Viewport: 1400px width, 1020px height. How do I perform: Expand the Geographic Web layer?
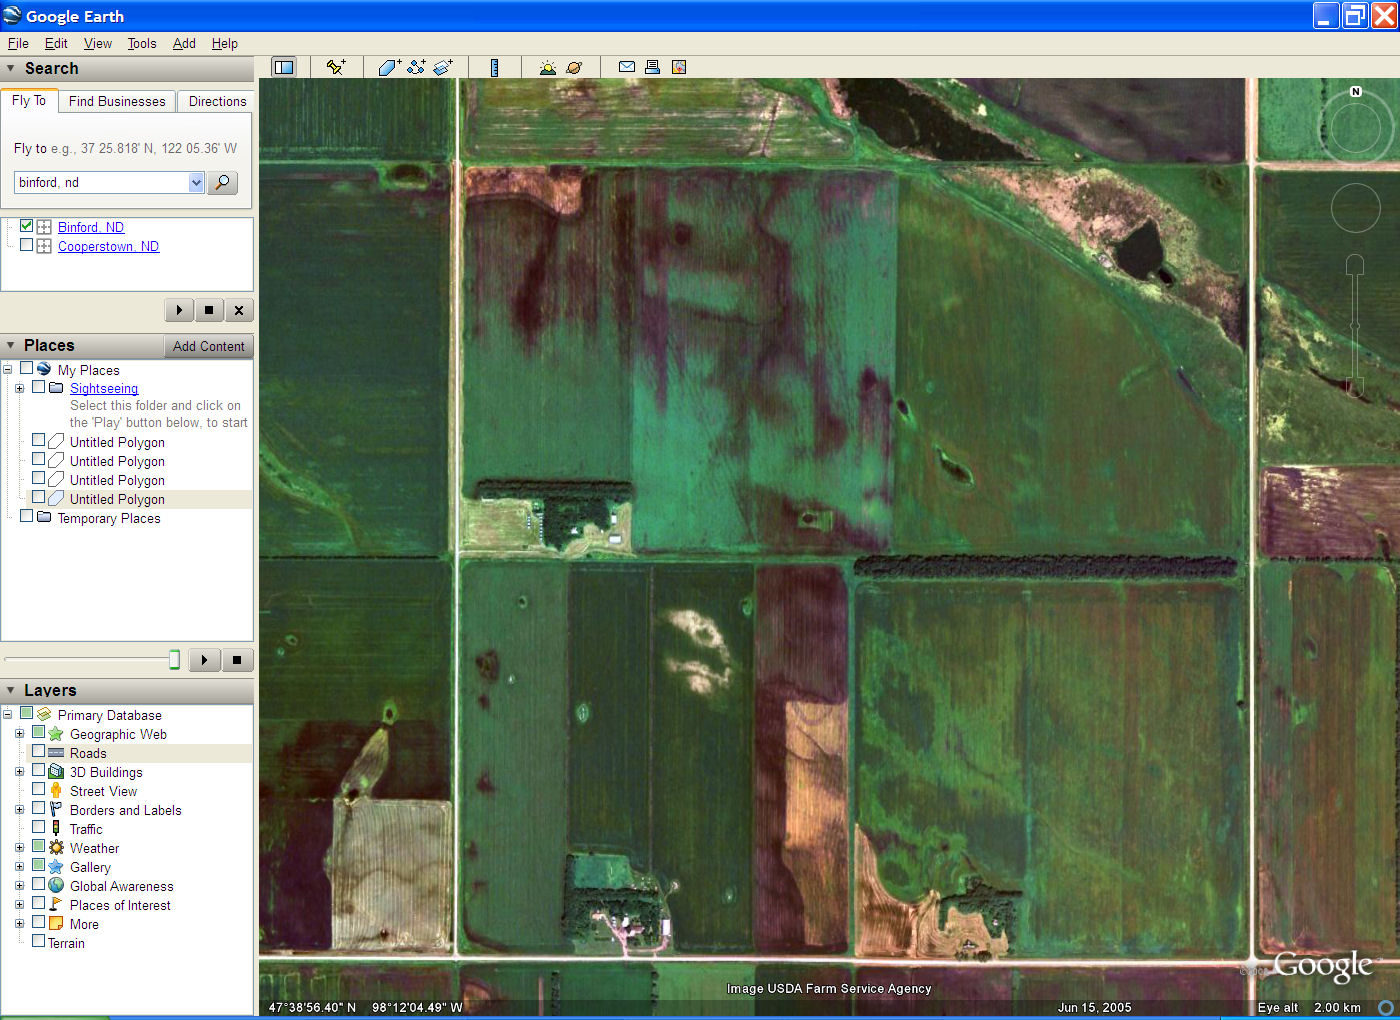coord(19,734)
